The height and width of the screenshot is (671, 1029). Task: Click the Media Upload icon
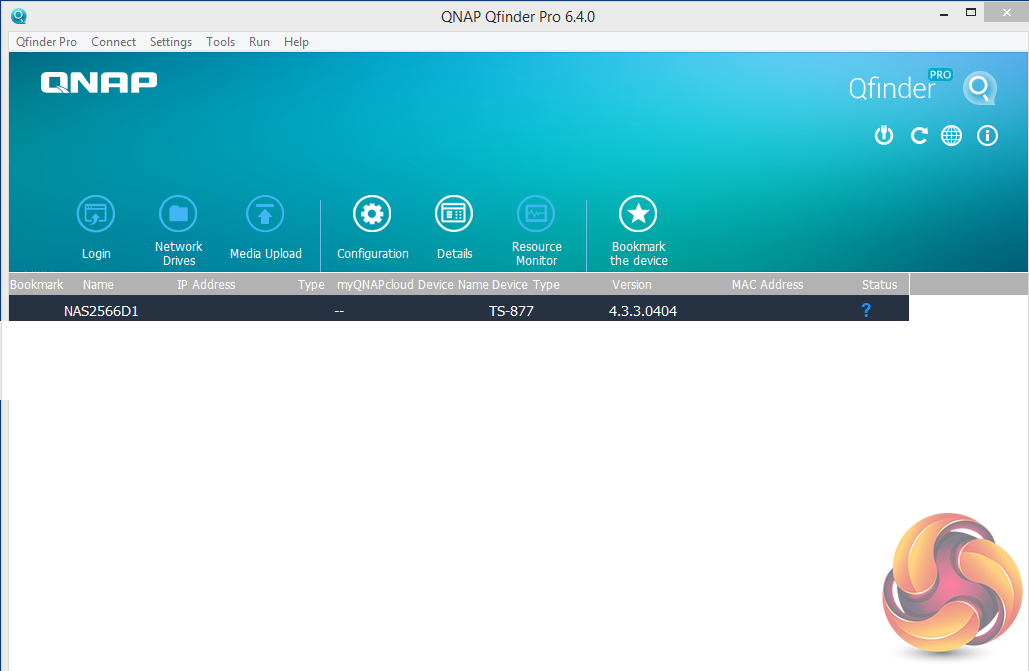point(265,214)
